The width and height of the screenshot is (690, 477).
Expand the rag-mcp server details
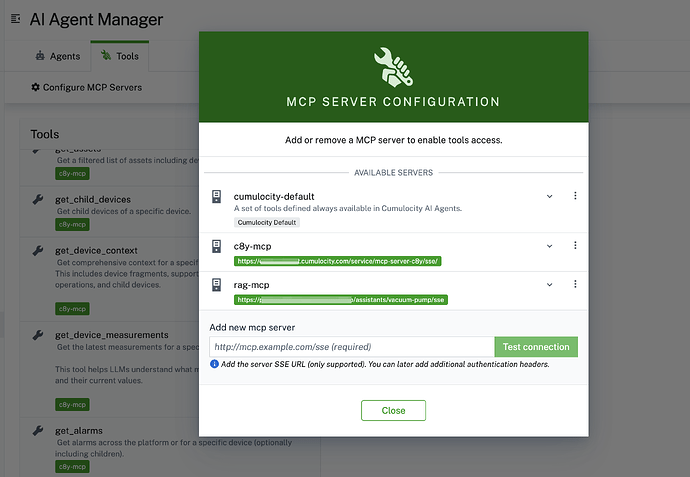click(x=549, y=284)
